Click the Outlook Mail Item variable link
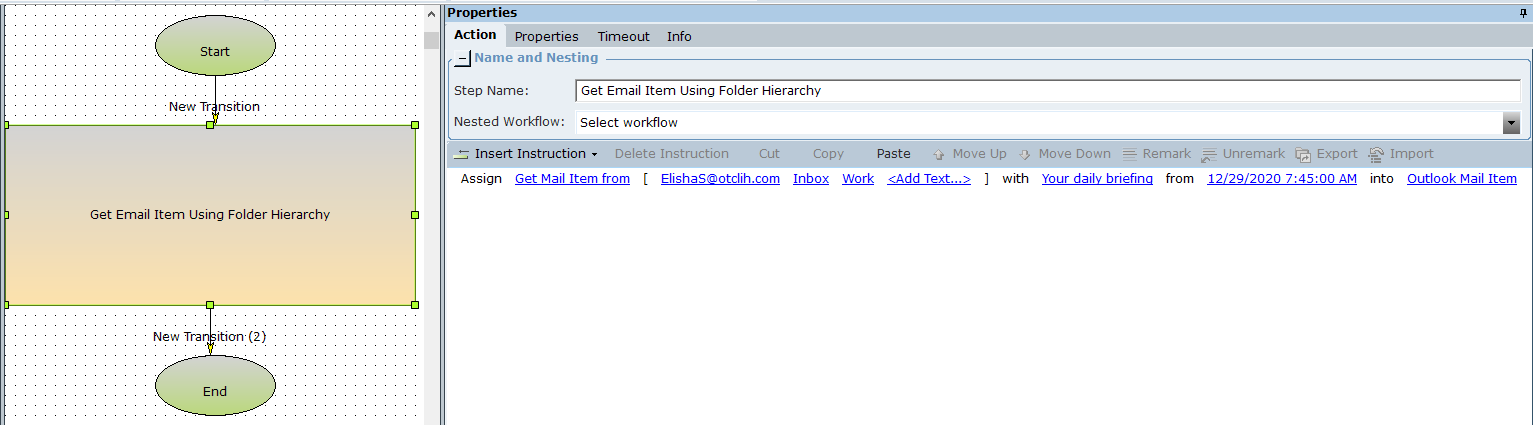 click(1461, 179)
